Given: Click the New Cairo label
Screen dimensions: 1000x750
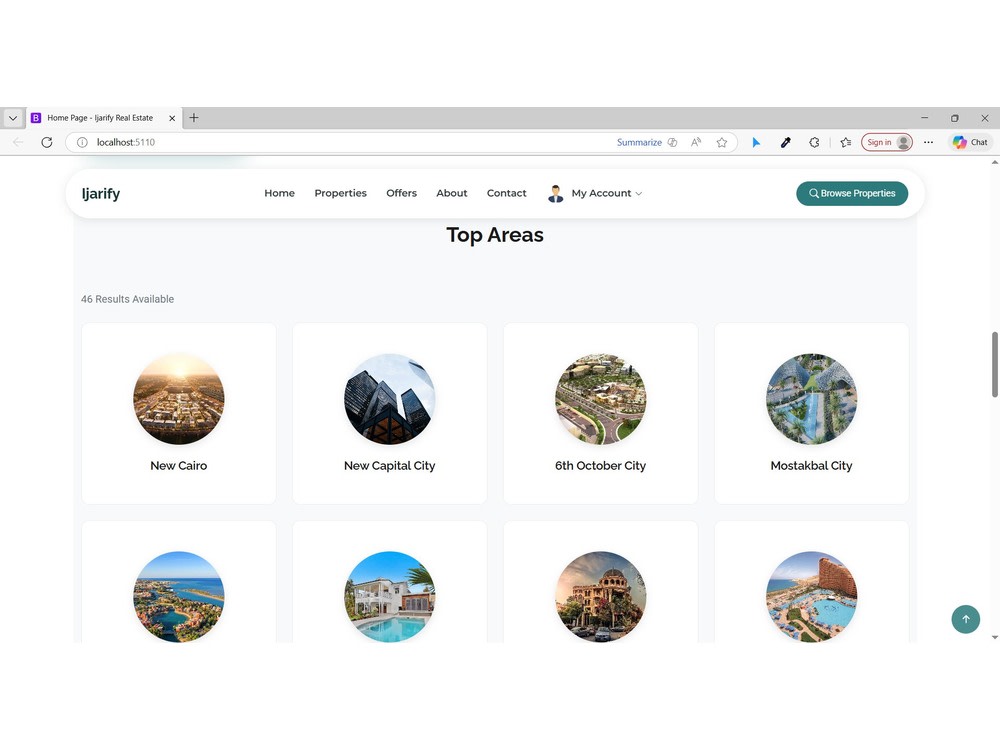Looking at the screenshot, I should click(179, 466).
